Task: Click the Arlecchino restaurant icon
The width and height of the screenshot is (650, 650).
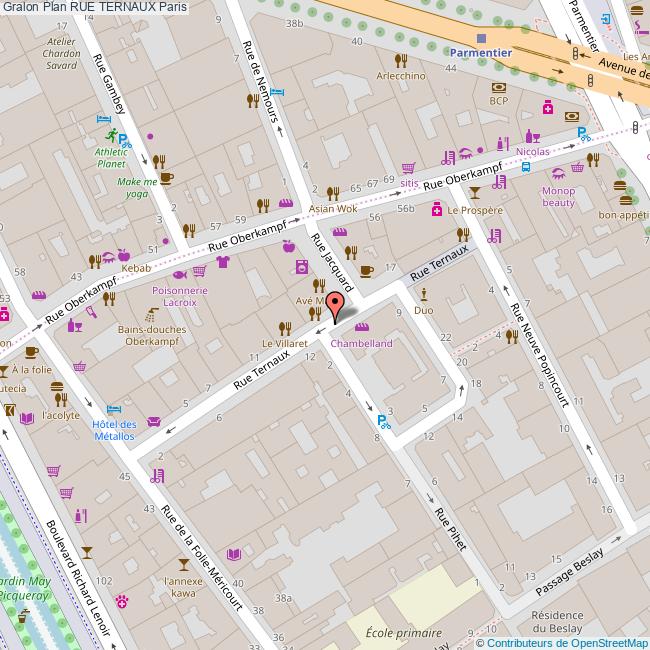Action: [x=400, y=60]
